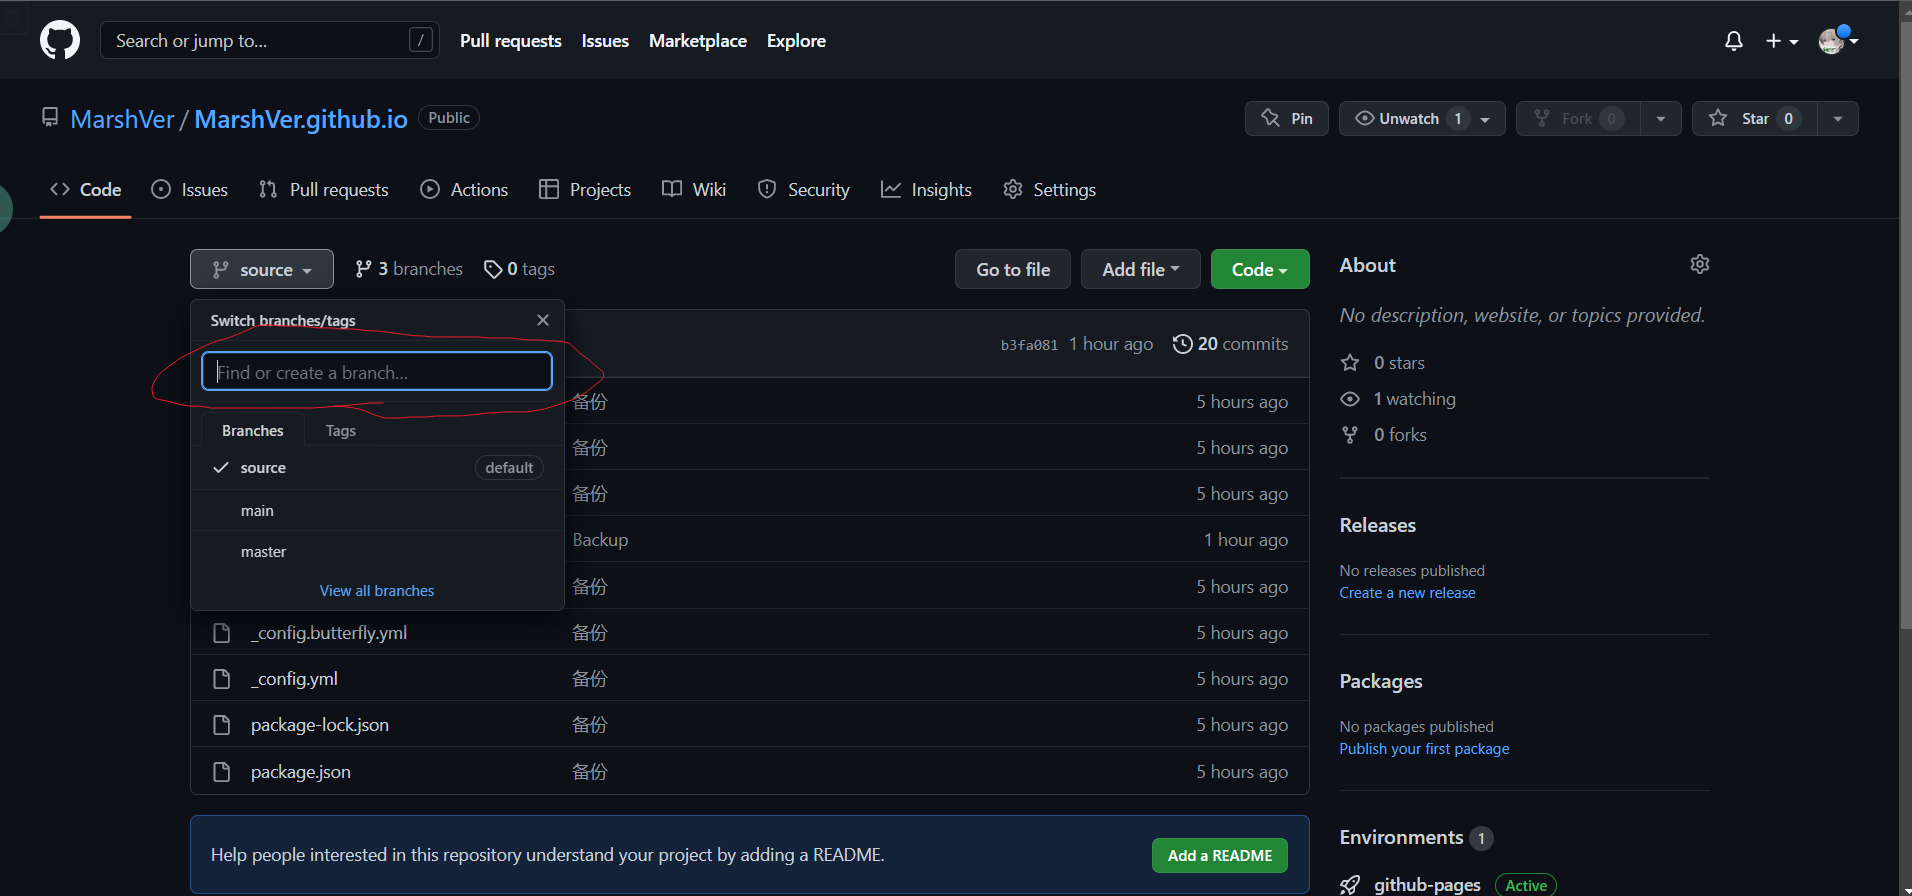Image resolution: width=1912 pixels, height=896 pixels.
Task: Open Issues in the top navigation
Action: click(x=605, y=41)
